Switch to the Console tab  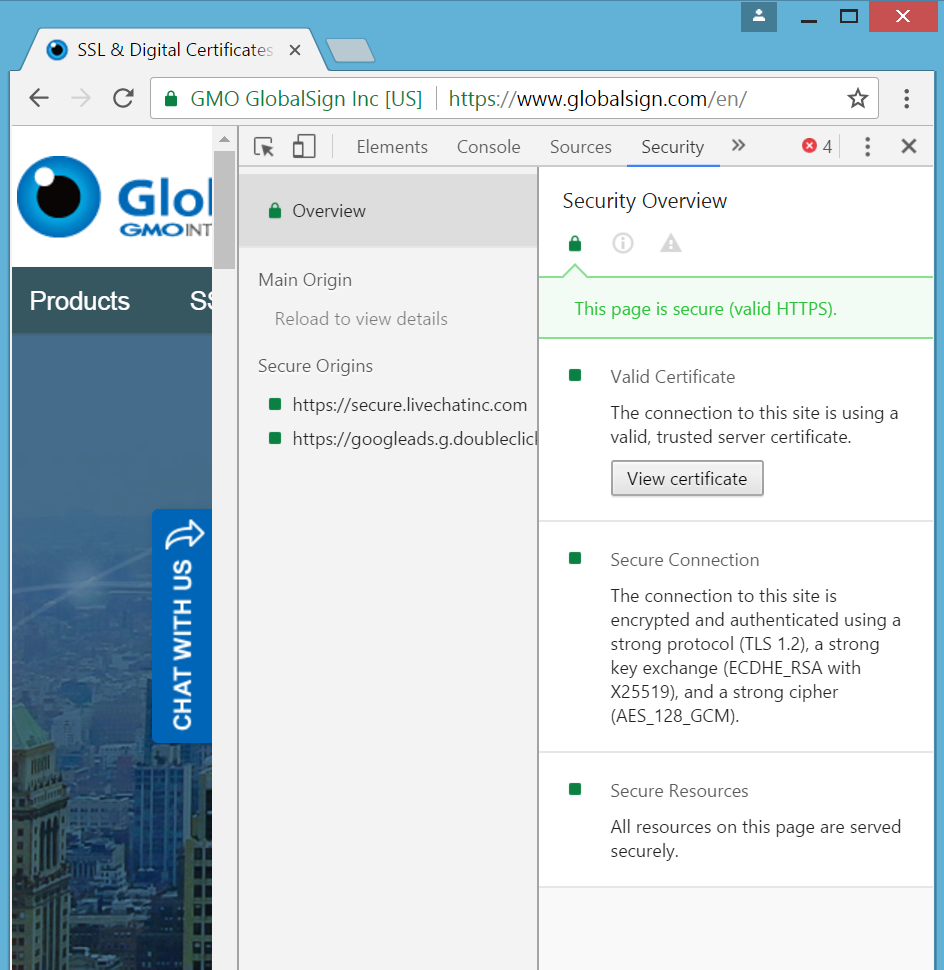(x=488, y=147)
